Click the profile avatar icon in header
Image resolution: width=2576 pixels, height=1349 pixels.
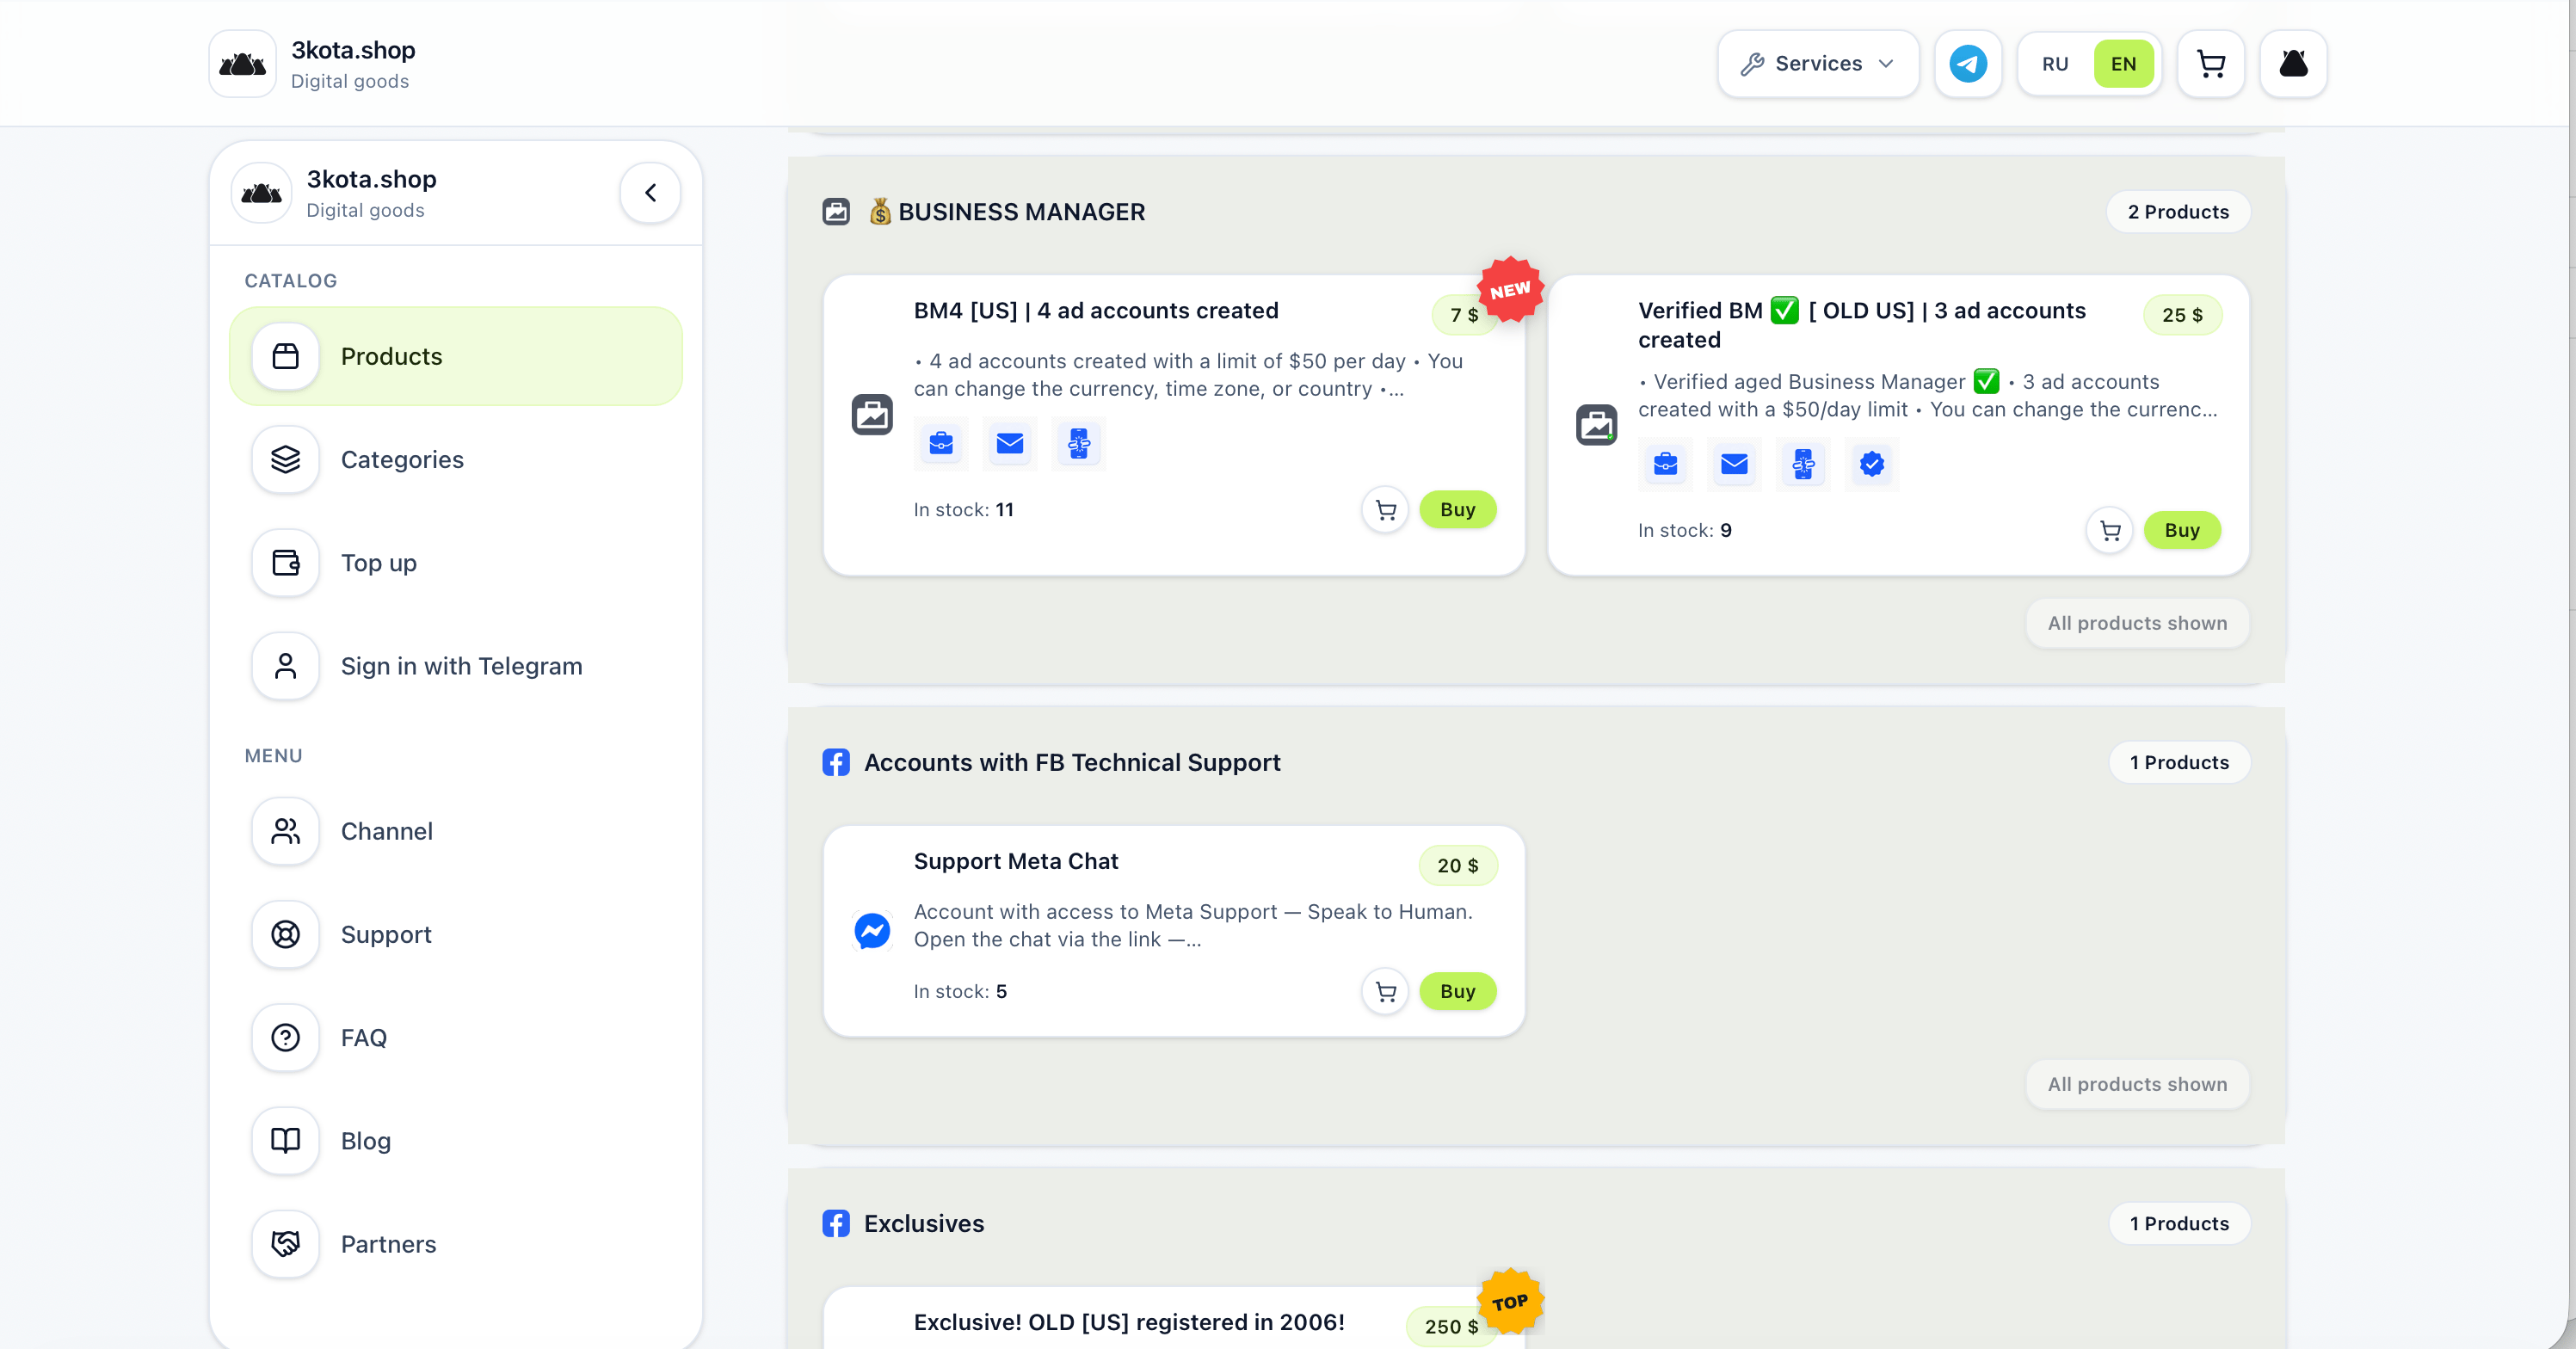point(2292,64)
